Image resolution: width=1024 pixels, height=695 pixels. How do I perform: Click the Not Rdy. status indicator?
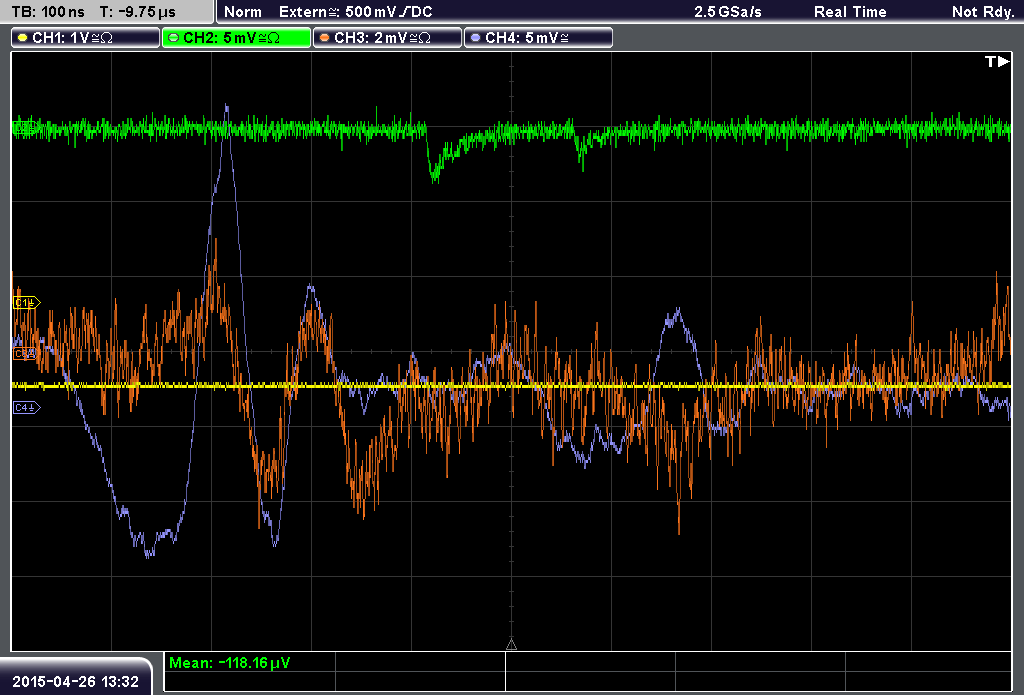[983, 12]
